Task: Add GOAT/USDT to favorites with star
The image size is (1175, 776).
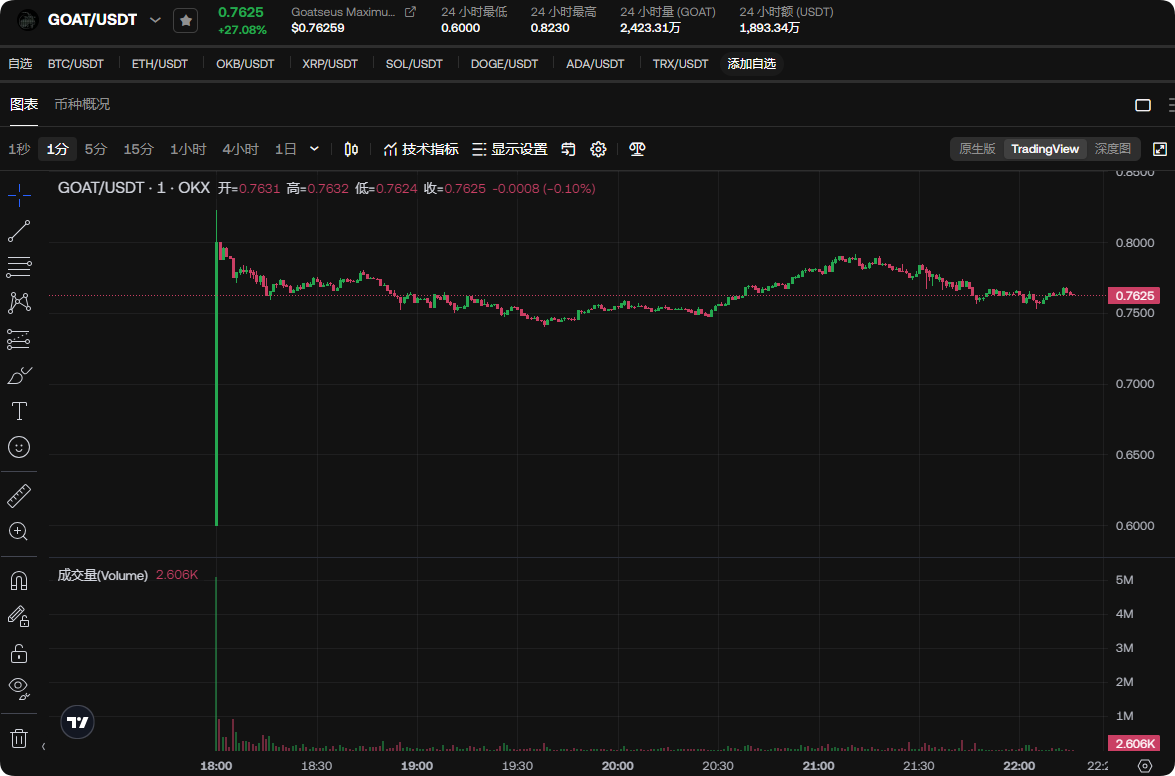Action: tap(185, 20)
